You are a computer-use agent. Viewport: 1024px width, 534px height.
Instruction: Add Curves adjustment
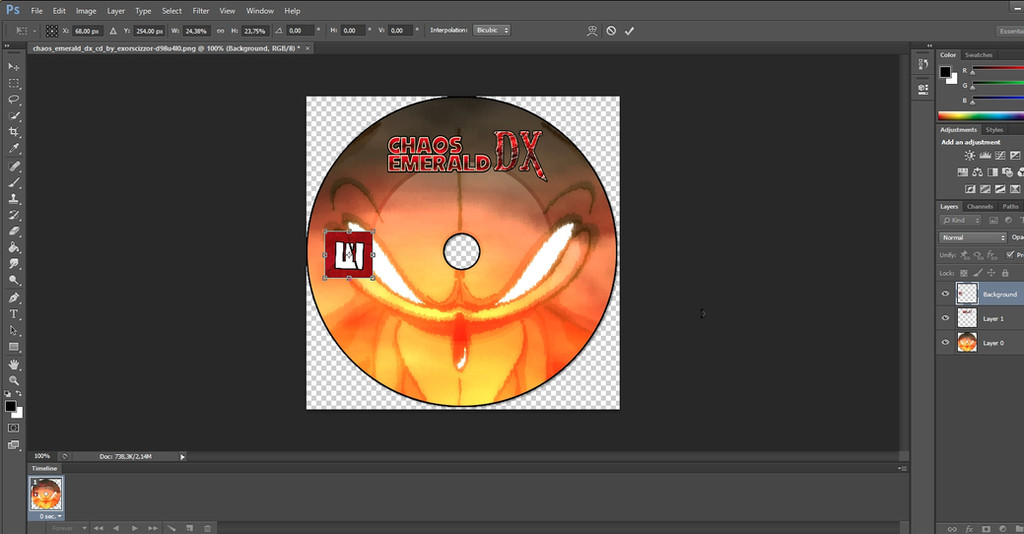pos(1000,155)
